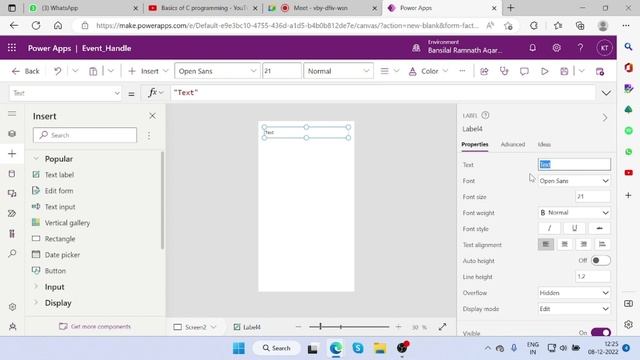Screen dimensions: 640x360
Task: Open the Comments icon
Action: pyautogui.click(x=524, y=71)
